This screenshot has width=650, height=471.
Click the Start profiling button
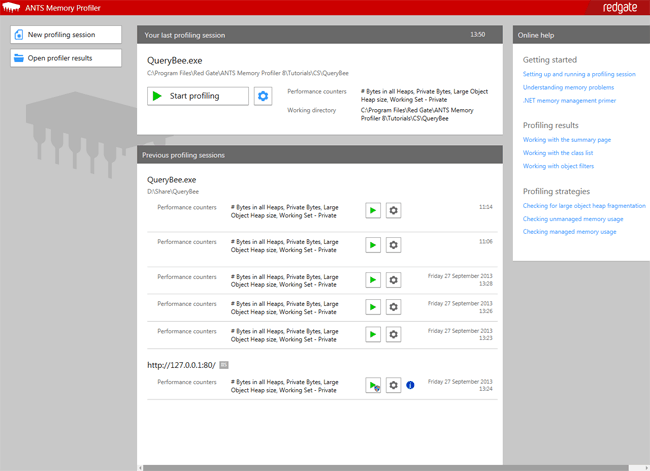point(197,96)
